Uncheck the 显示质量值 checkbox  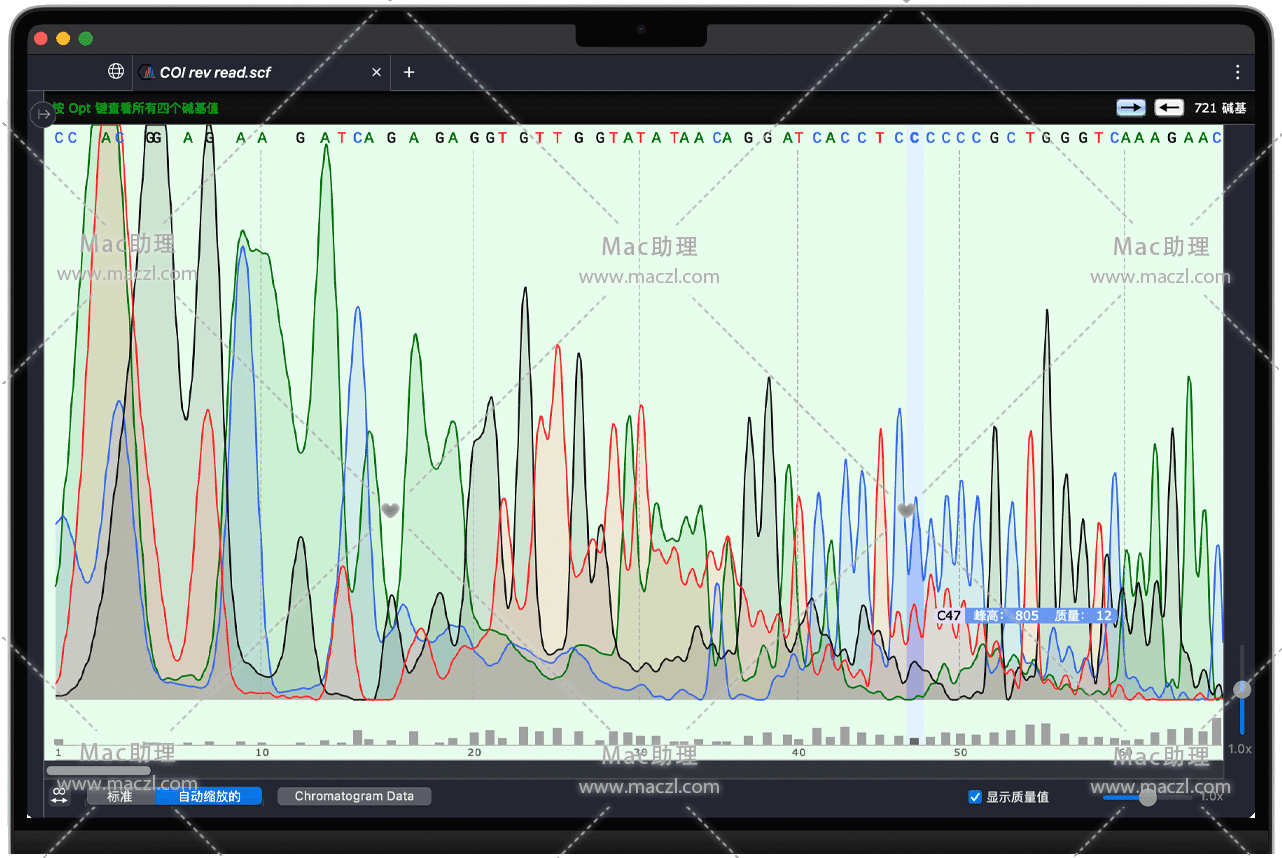pos(975,797)
